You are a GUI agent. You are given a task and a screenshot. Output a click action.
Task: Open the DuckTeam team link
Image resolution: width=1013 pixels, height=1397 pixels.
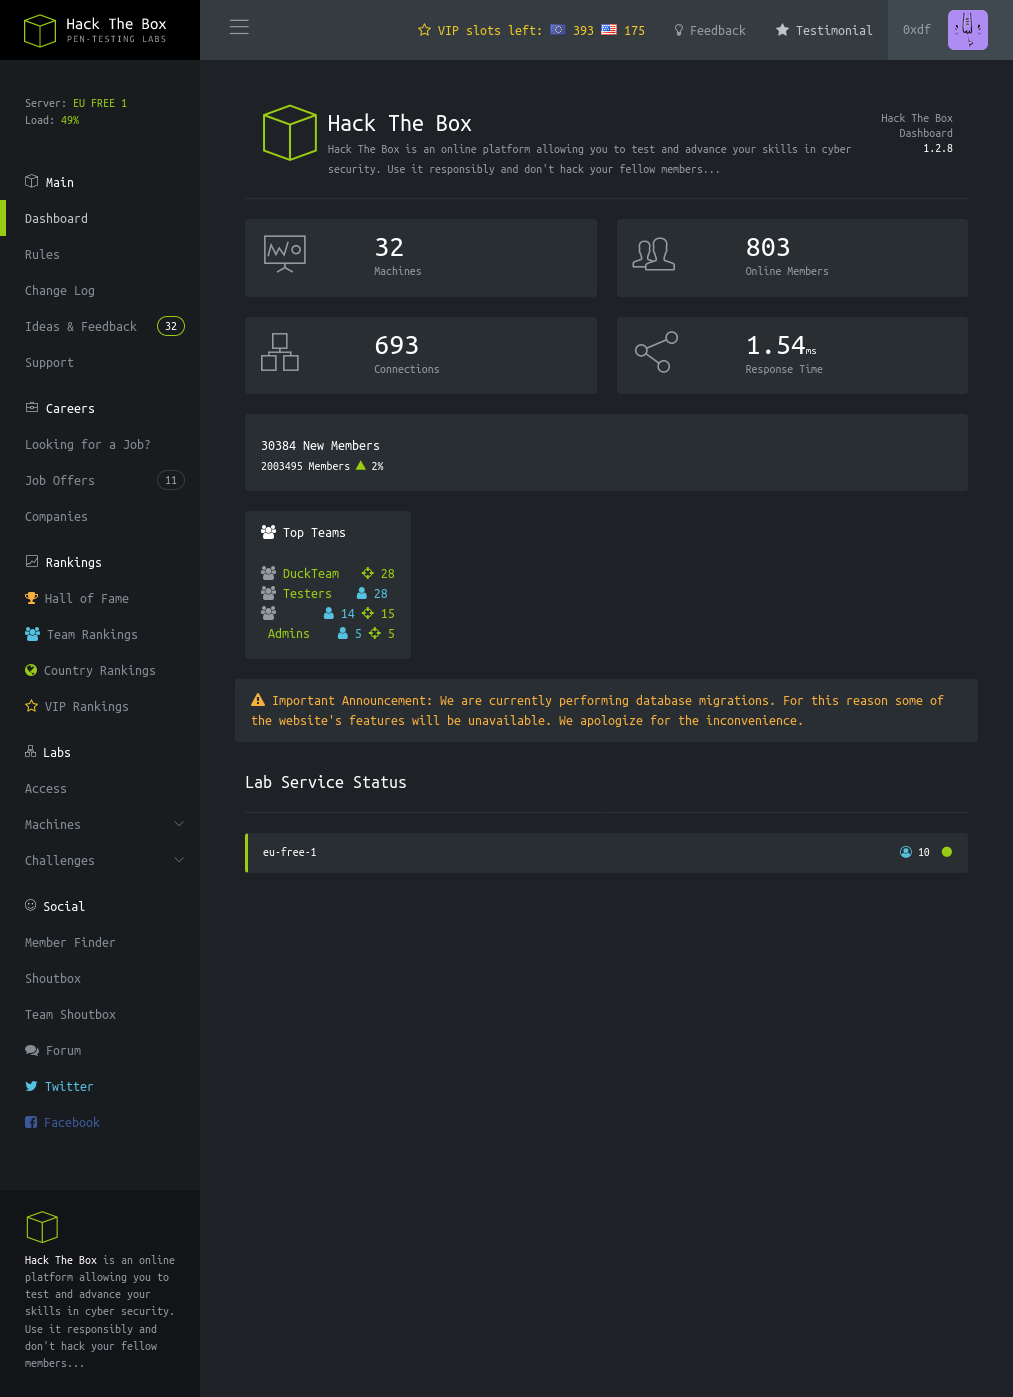tap(310, 573)
